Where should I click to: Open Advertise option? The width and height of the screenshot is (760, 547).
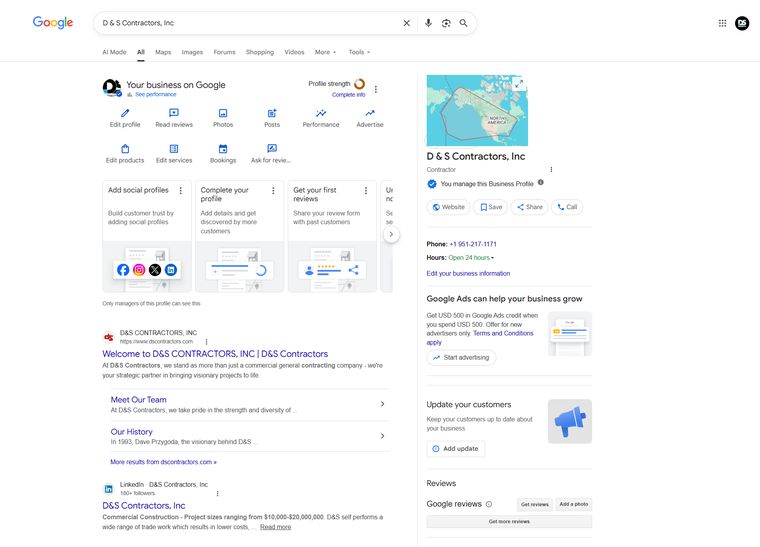pos(370,118)
